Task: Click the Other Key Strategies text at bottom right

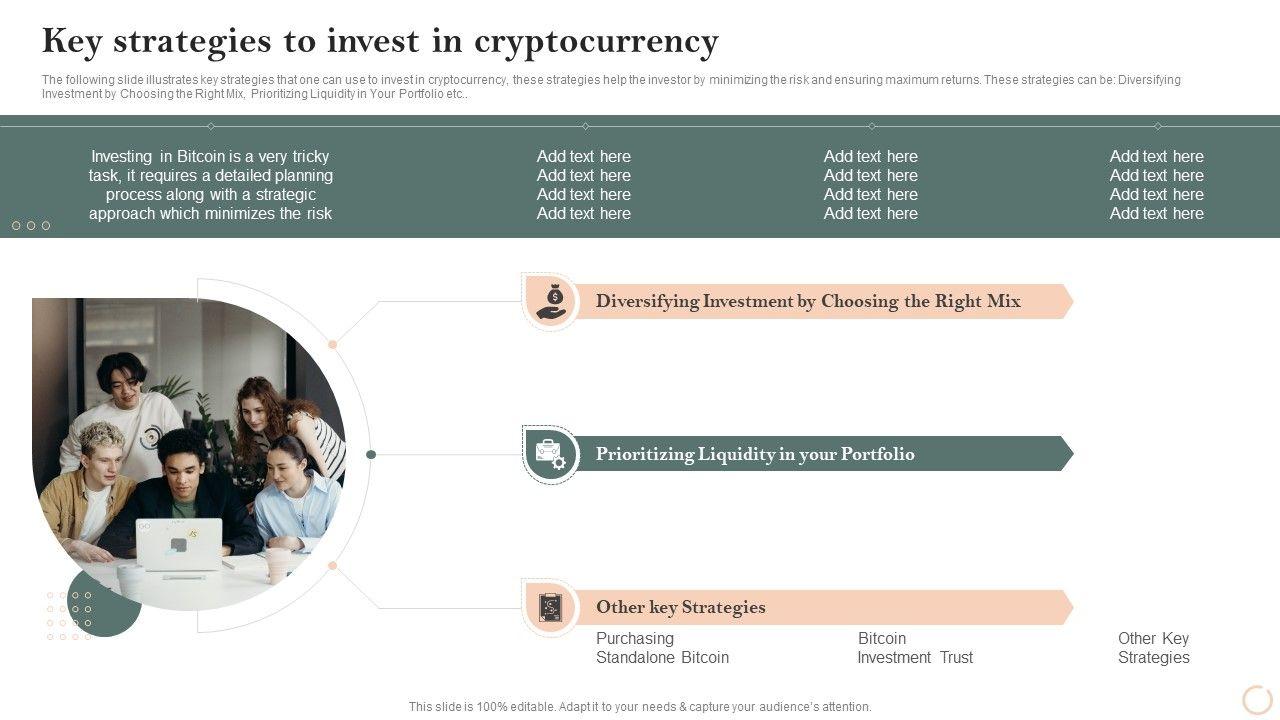Action: (x=1154, y=648)
